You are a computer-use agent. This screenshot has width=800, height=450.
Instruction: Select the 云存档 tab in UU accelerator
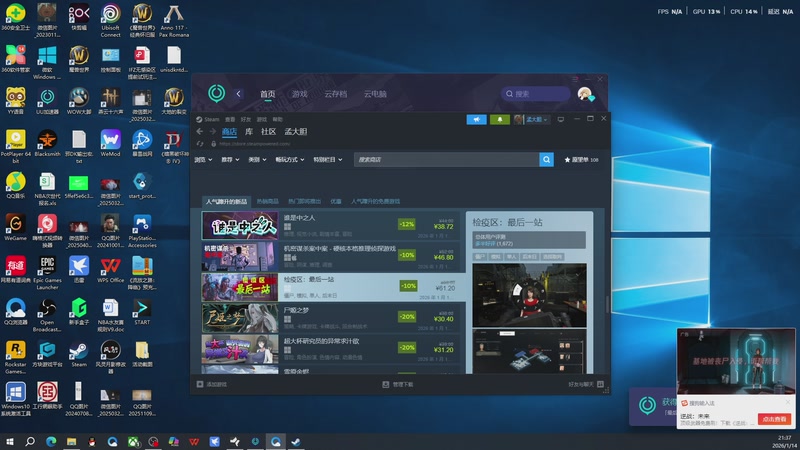335,94
